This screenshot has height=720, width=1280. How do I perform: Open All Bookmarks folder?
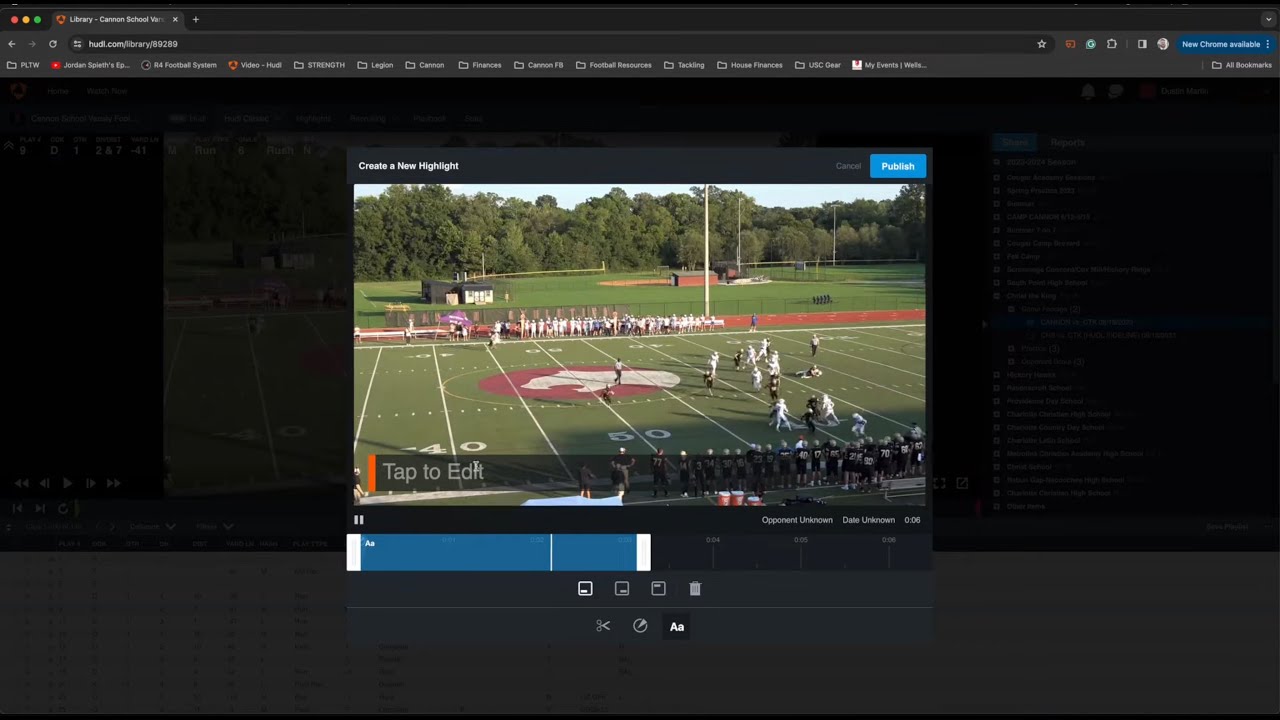(1242, 65)
